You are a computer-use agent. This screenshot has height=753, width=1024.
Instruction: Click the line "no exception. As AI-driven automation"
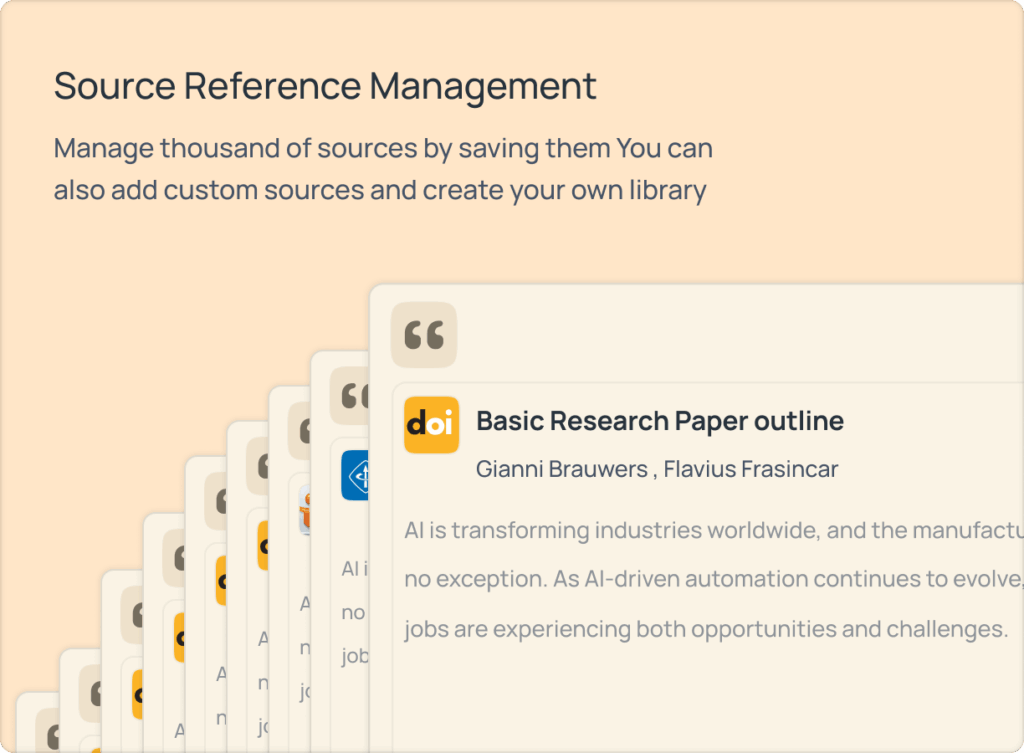pos(714,579)
